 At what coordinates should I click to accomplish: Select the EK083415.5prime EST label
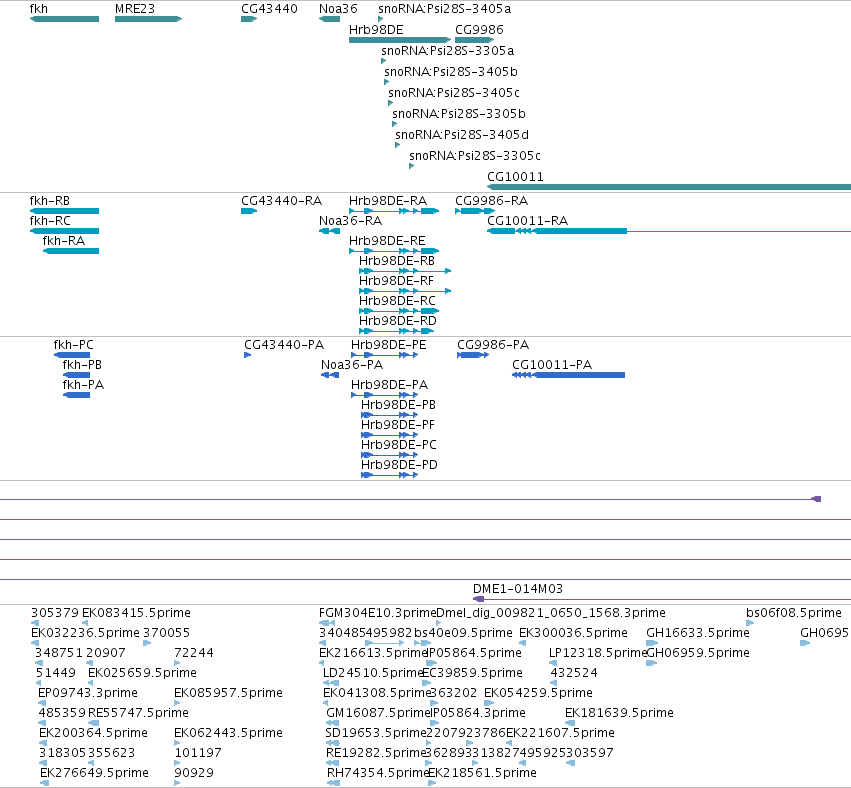pos(136,613)
